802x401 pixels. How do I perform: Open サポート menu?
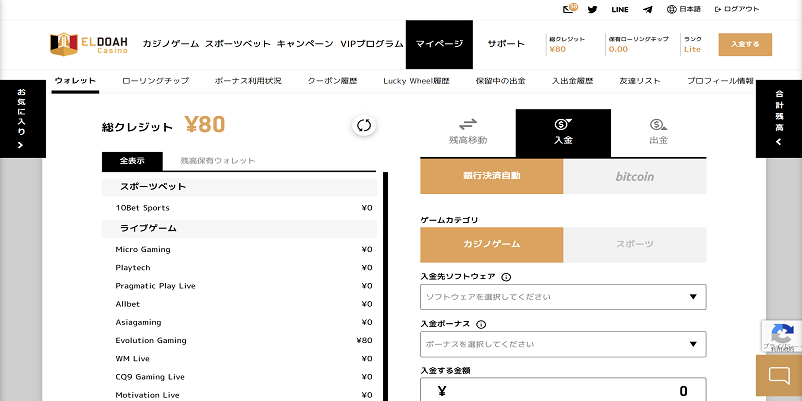pyautogui.click(x=506, y=44)
